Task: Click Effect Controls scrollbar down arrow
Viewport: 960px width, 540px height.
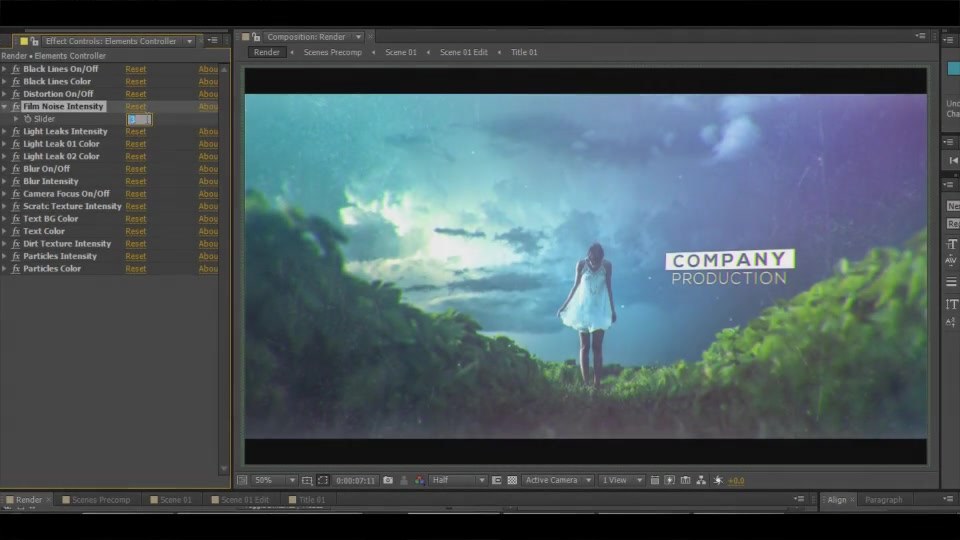Action: click(224, 468)
